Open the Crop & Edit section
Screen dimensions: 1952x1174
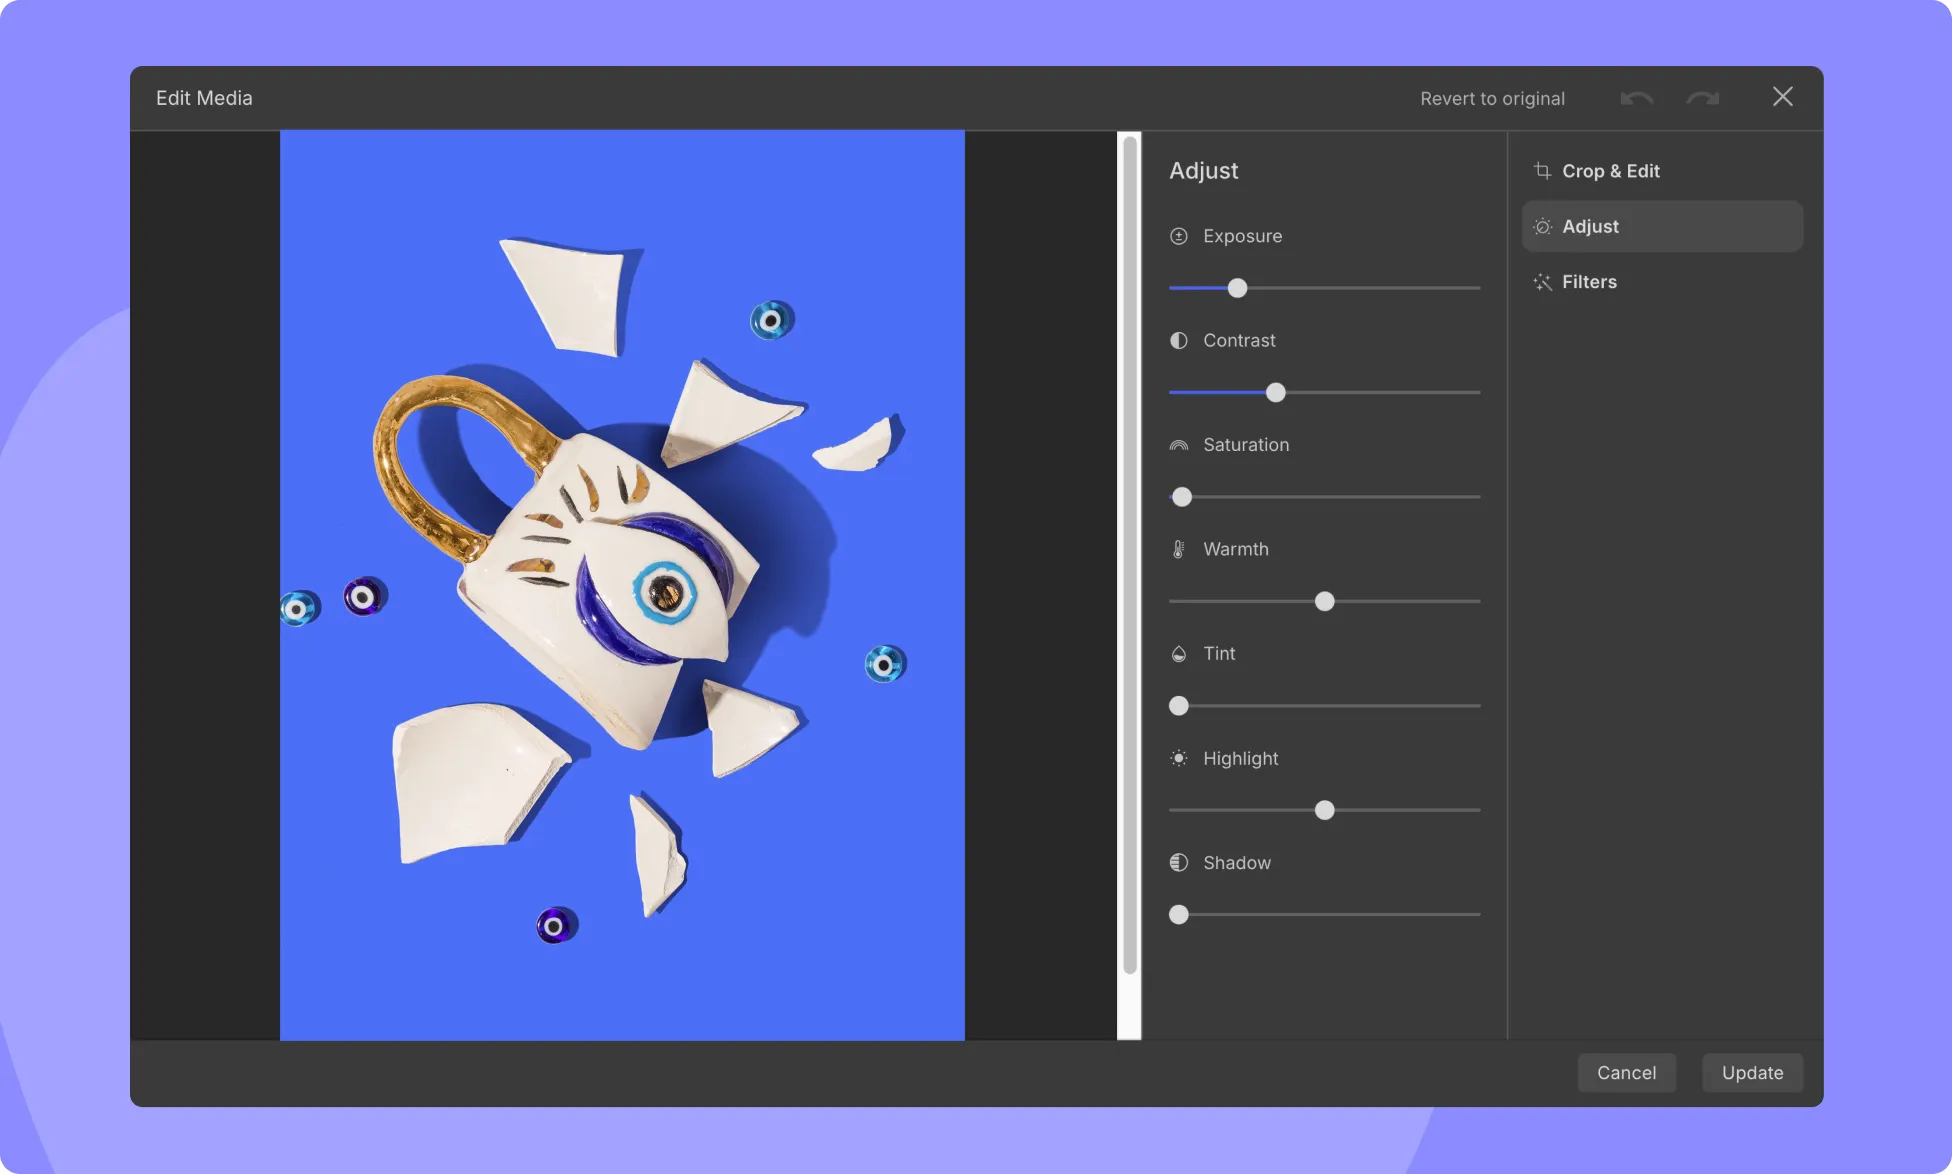coord(1662,171)
